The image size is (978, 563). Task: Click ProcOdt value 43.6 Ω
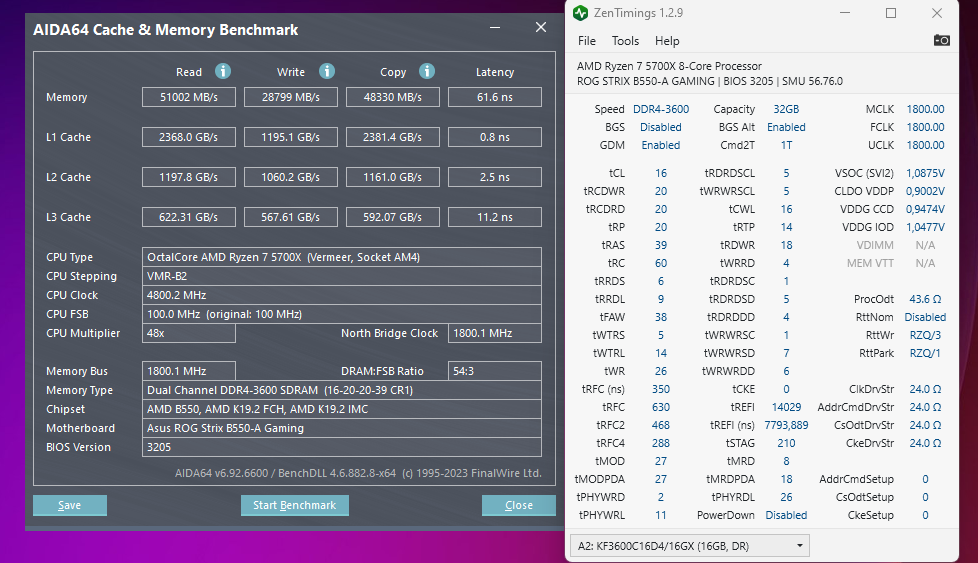pyautogui.click(x=925, y=299)
